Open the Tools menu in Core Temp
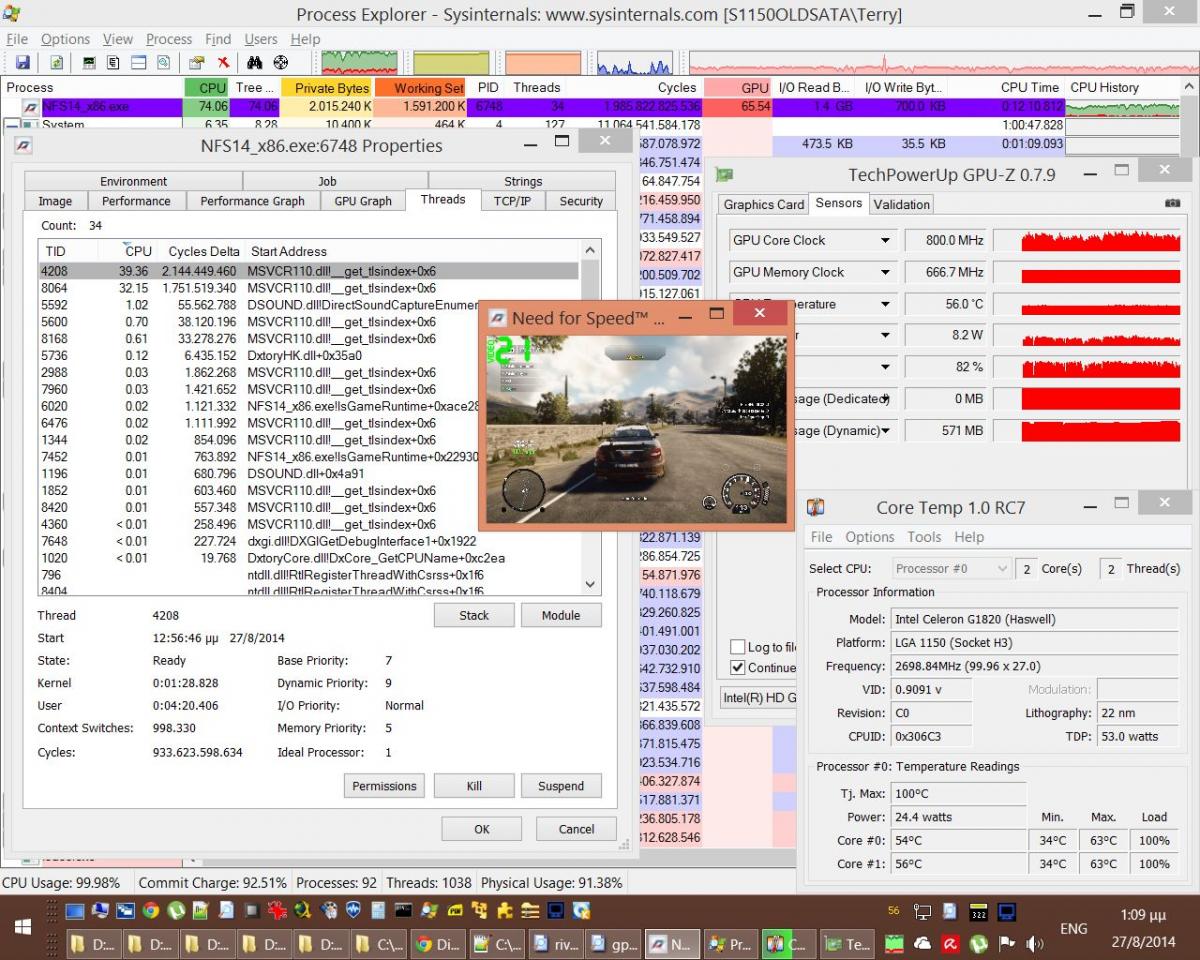 [x=924, y=537]
